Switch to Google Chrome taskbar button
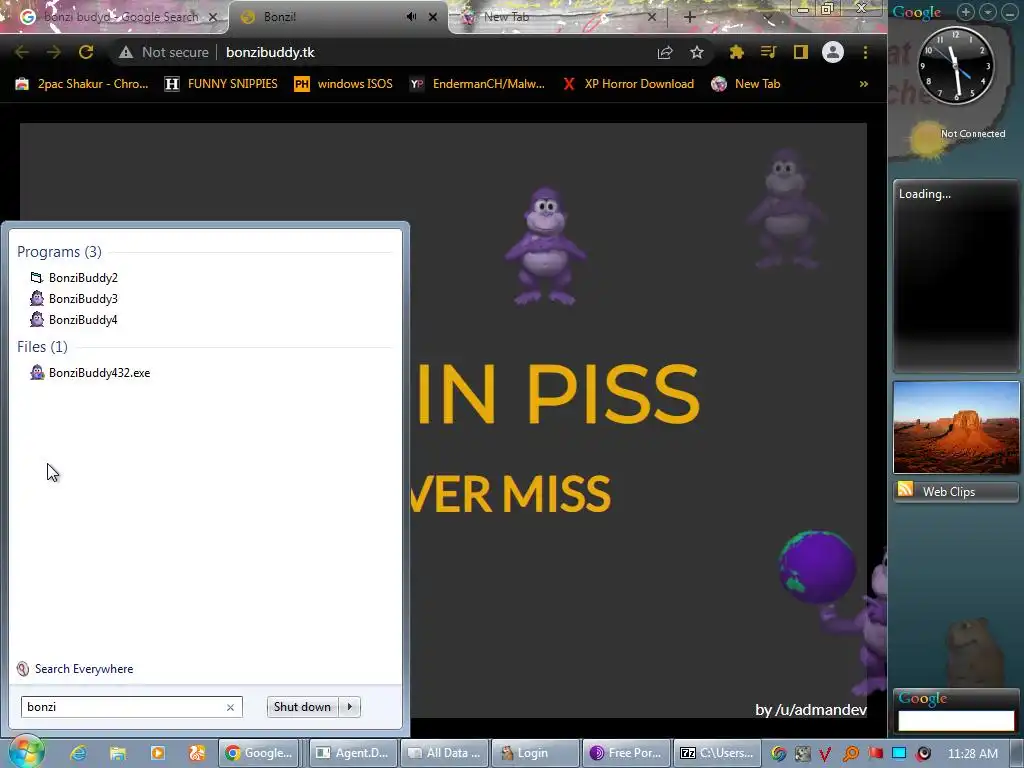This screenshot has height=768, width=1024. click(259, 753)
